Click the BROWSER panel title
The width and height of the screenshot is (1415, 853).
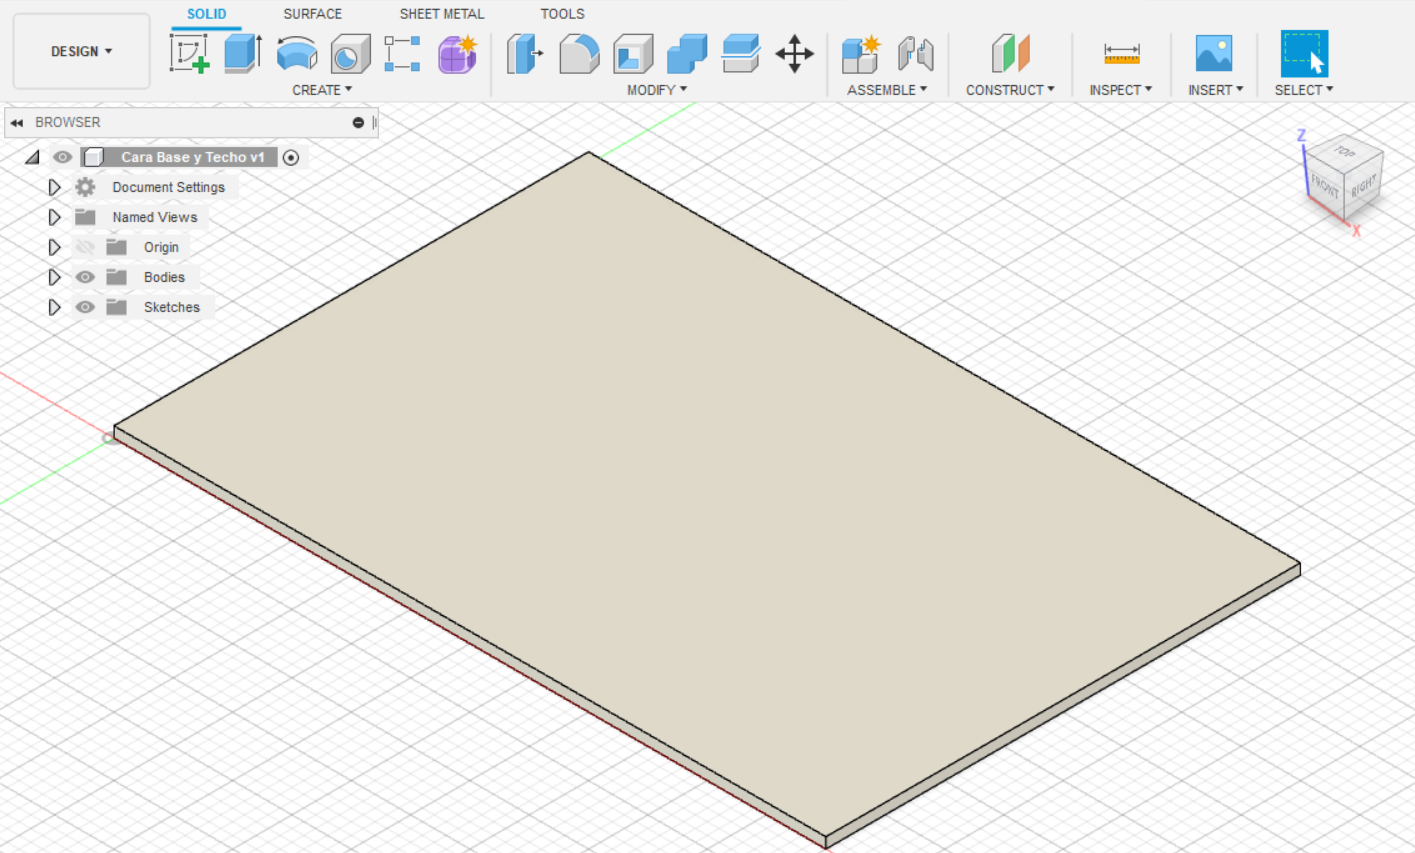click(67, 122)
